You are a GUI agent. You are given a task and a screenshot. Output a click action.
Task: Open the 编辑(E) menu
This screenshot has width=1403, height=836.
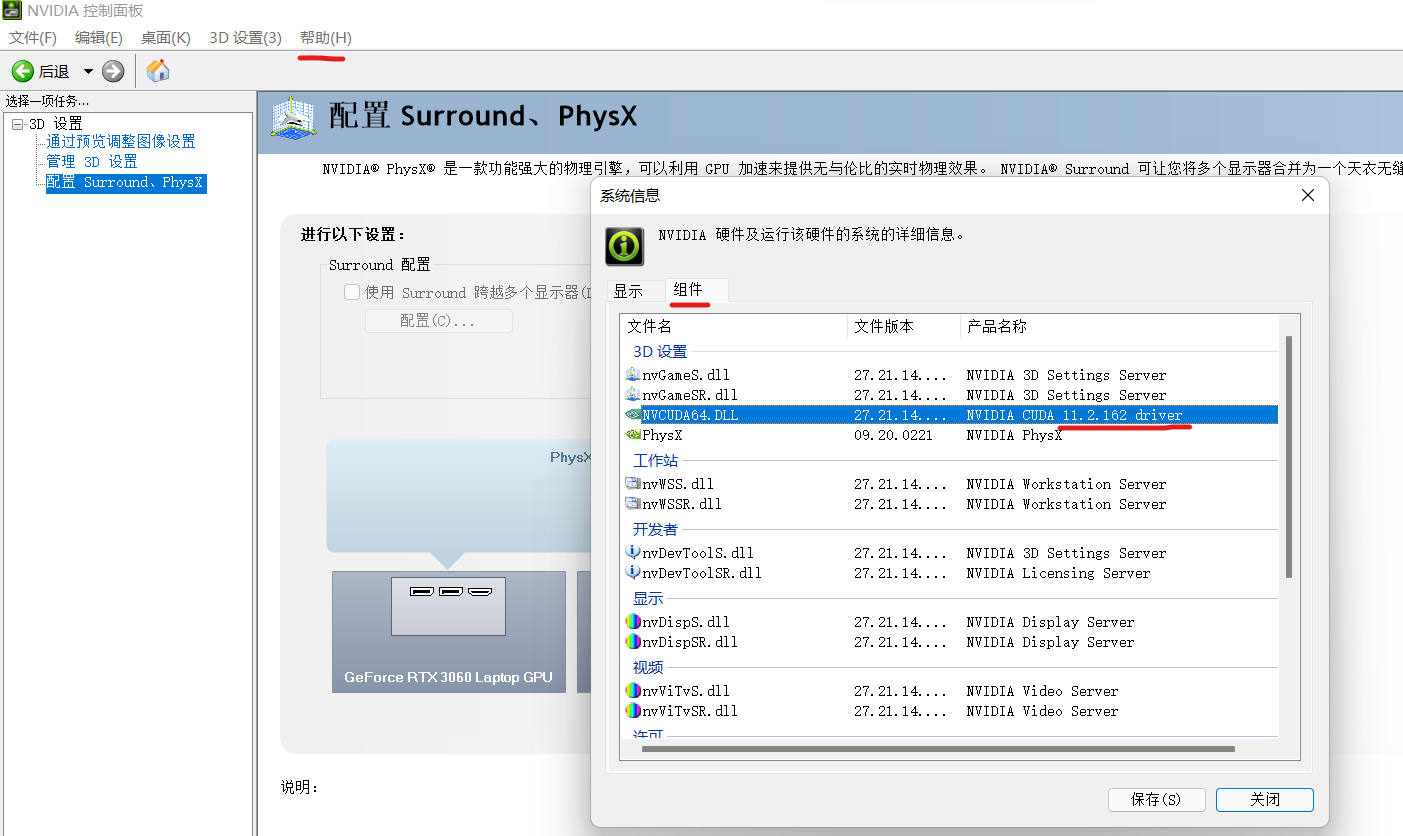(99, 38)
